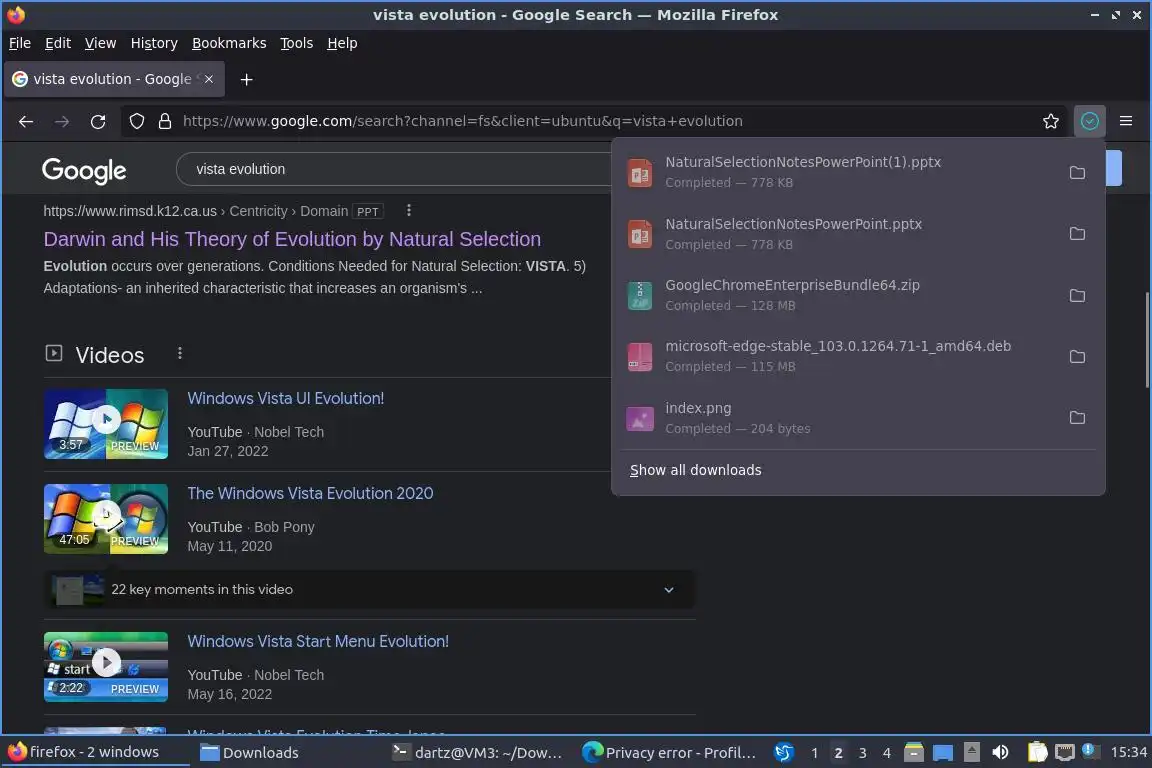
Task: Bookmark this page with the star icon
Action: pos(1051,121)
